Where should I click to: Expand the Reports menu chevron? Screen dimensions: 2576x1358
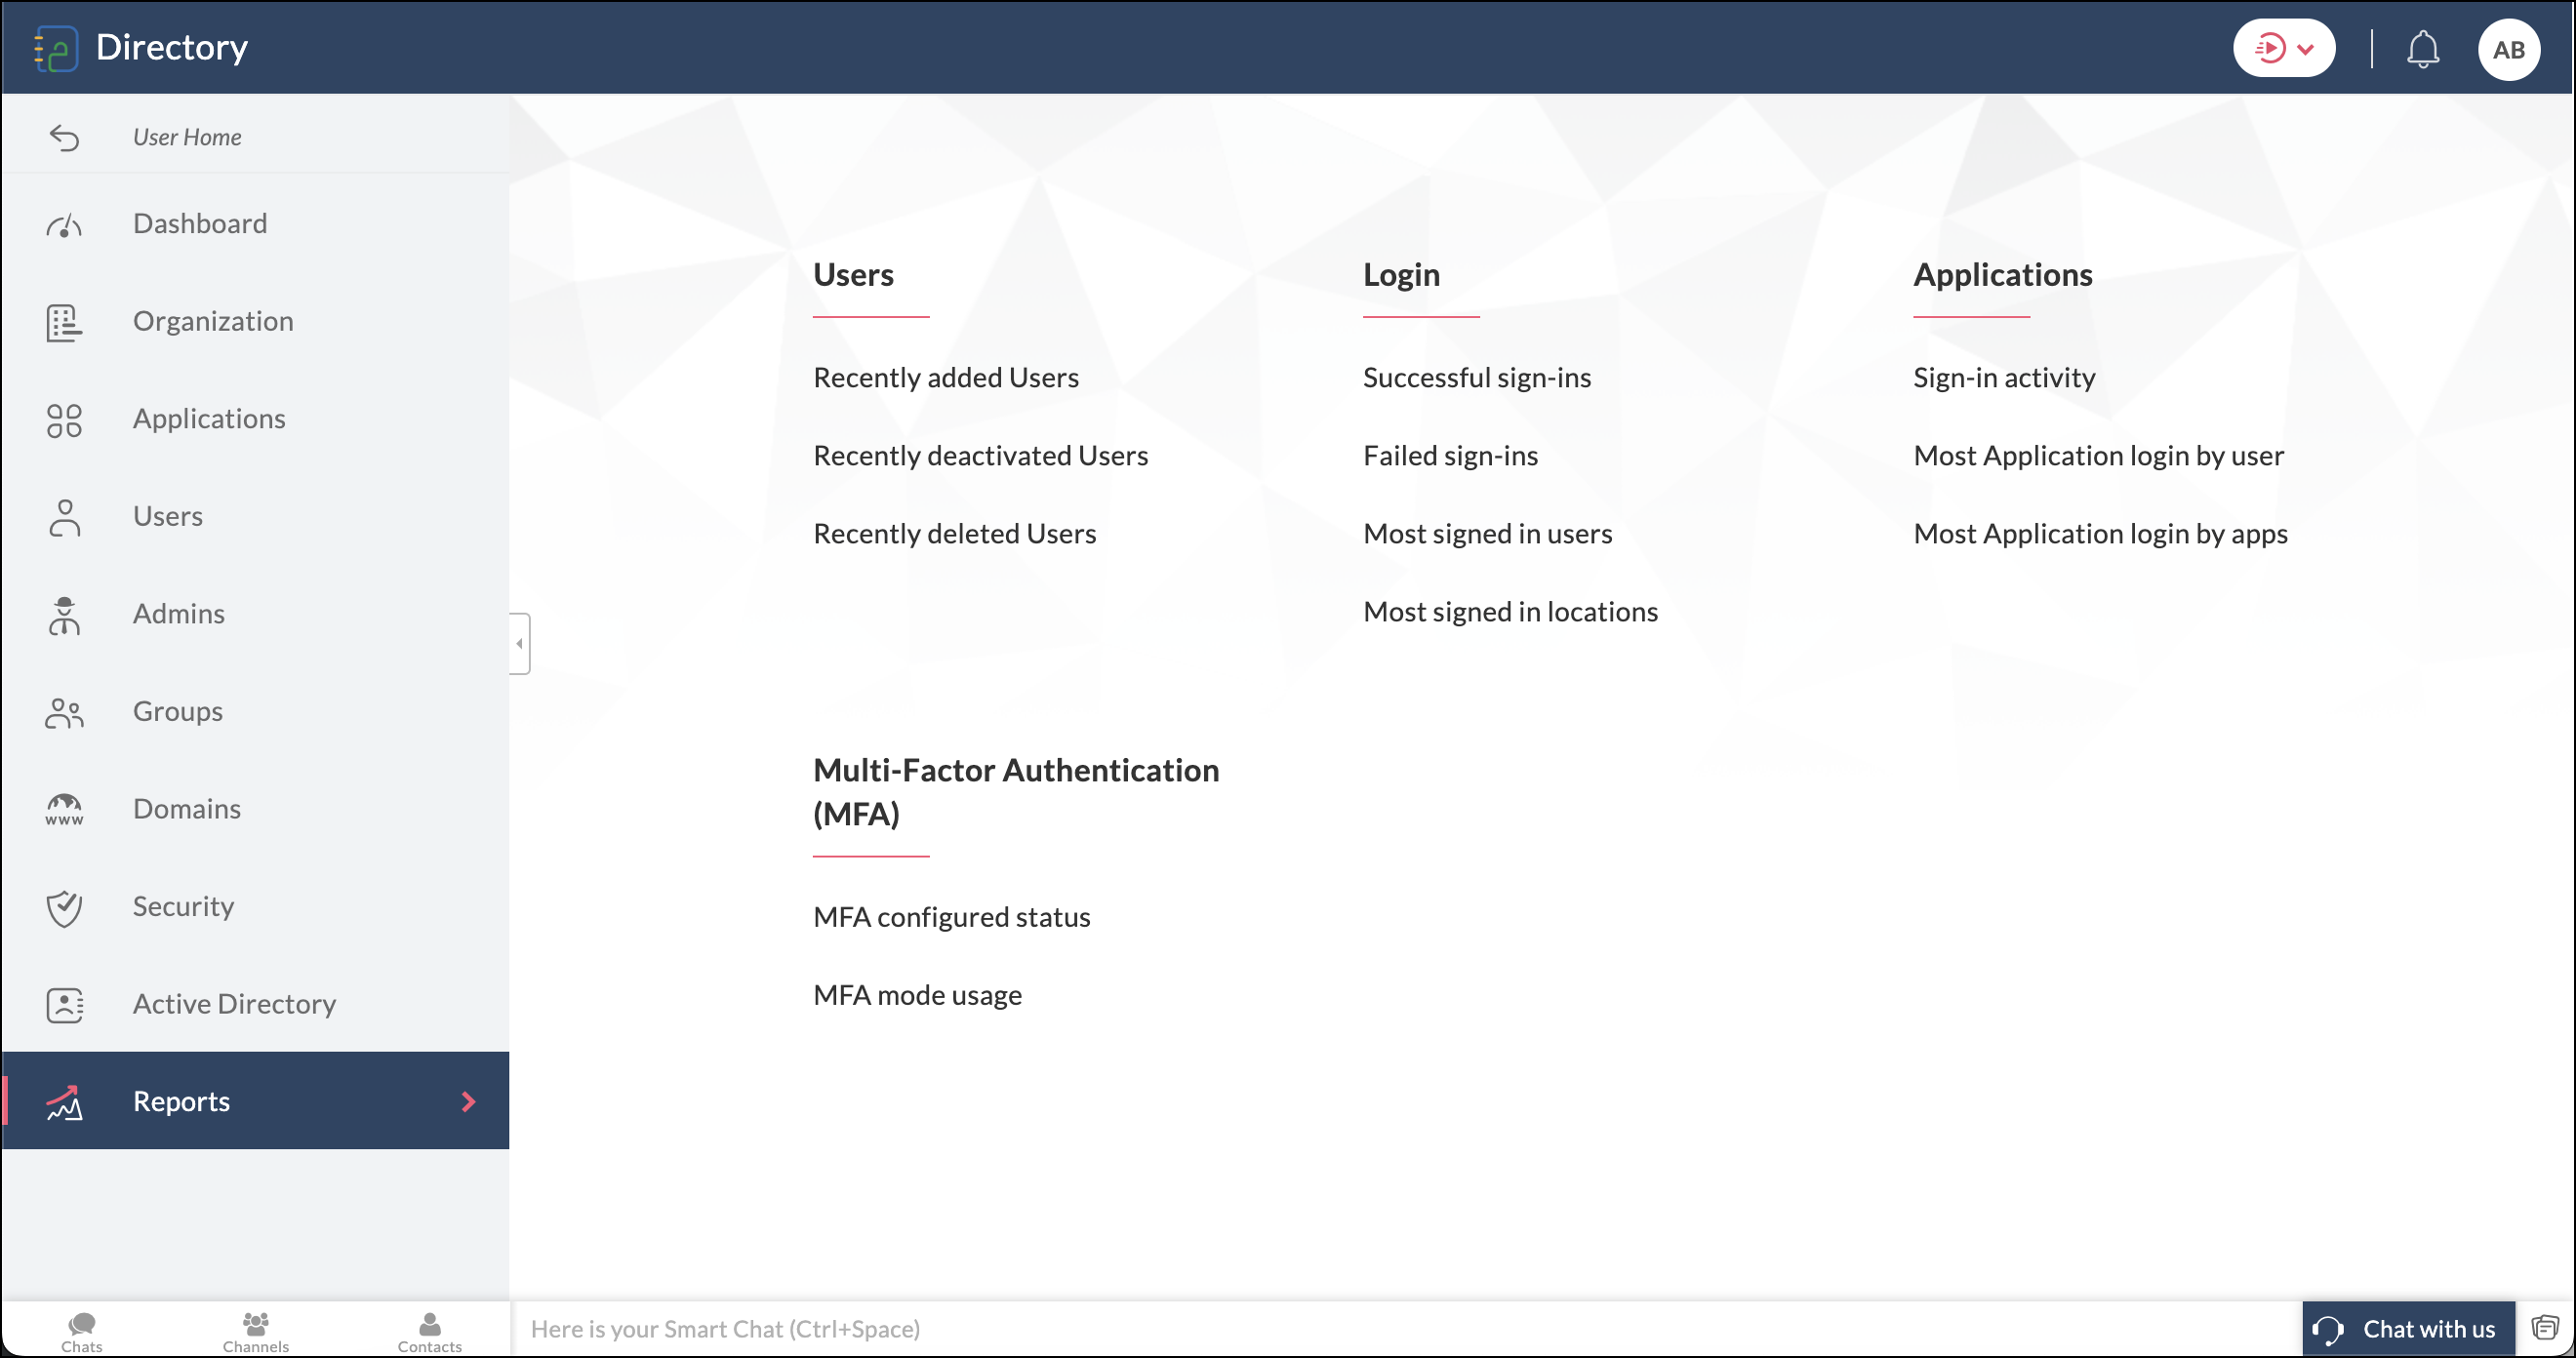(468, 1101)
